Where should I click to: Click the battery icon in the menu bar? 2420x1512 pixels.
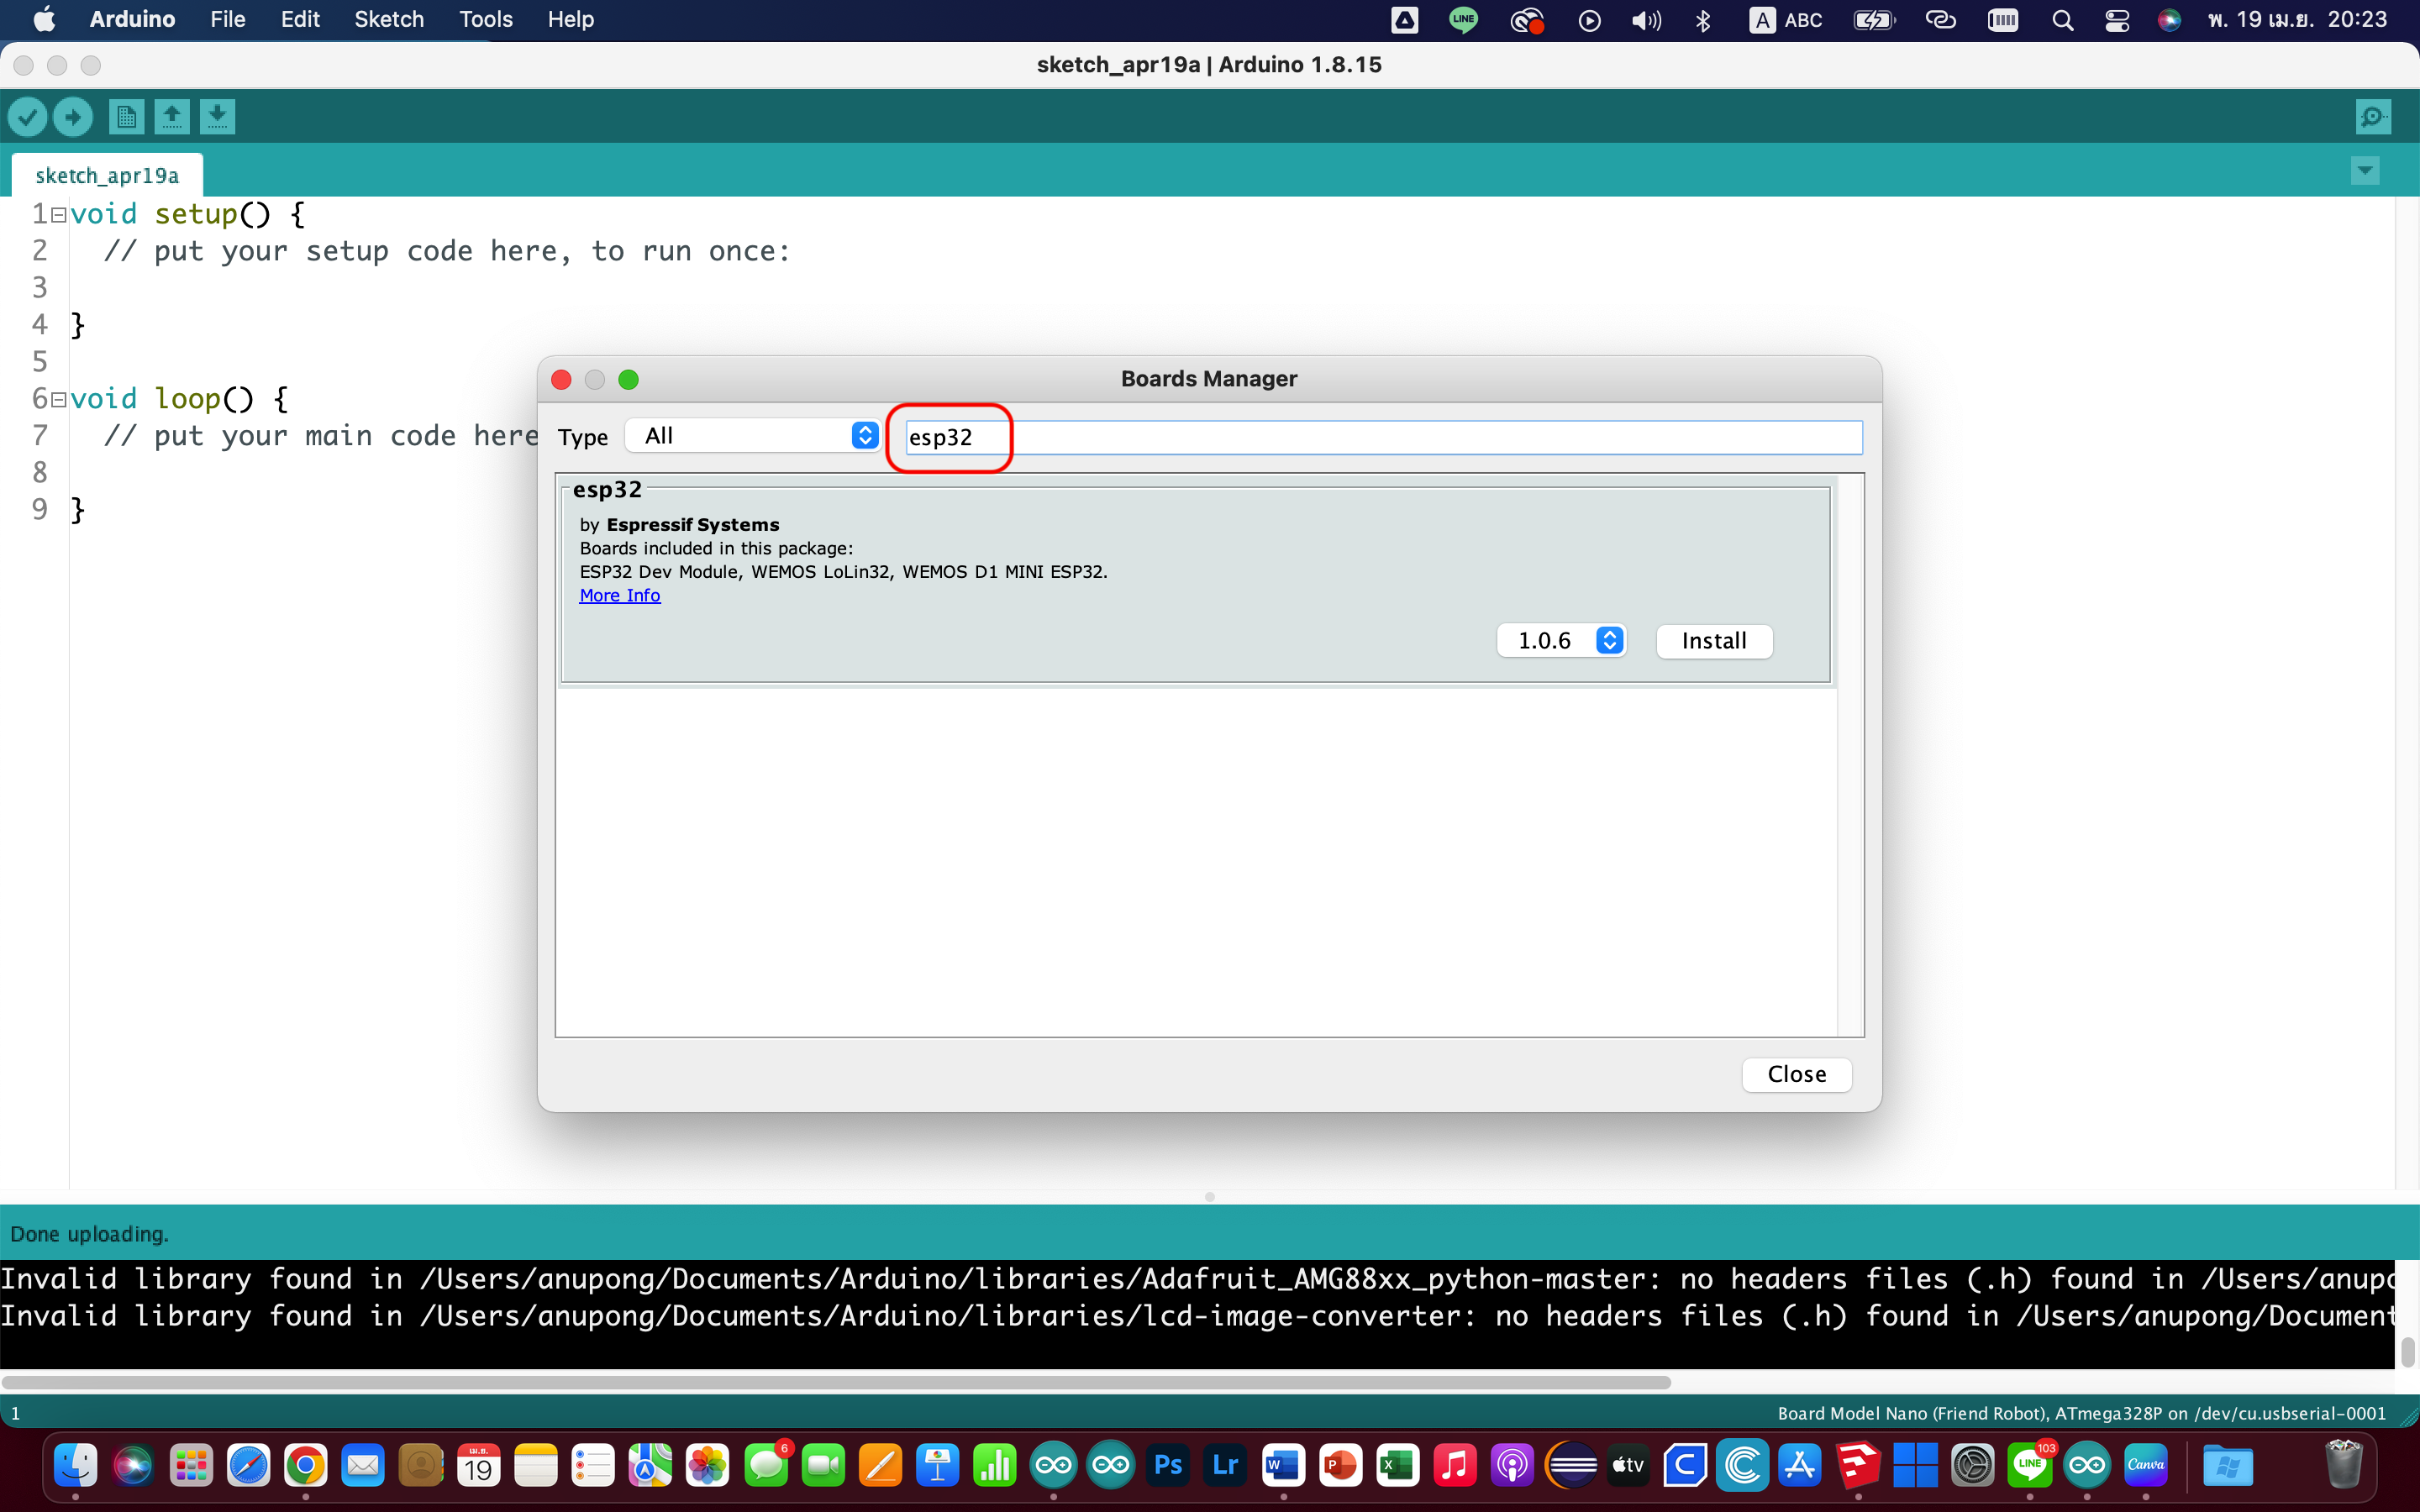point(1874,20)
